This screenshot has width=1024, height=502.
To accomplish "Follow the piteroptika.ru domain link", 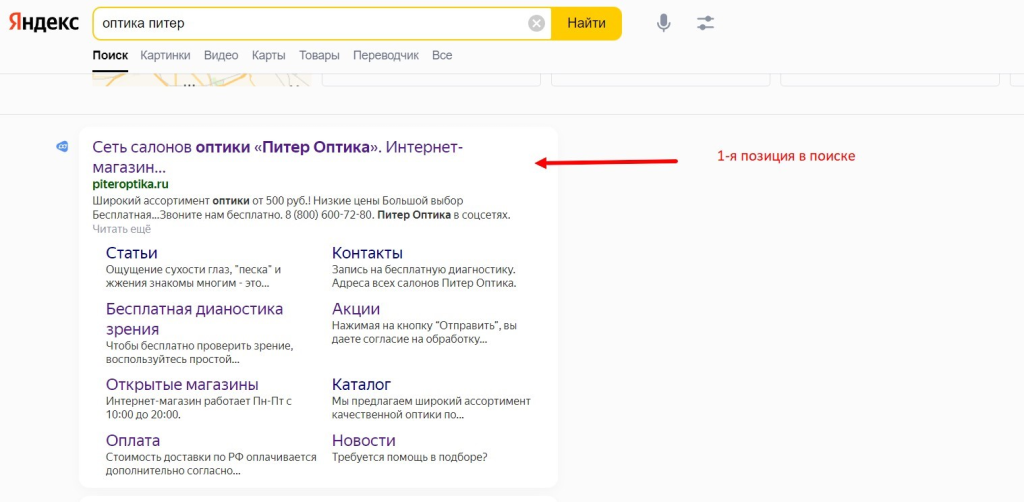I will click(x=131, y=184).
